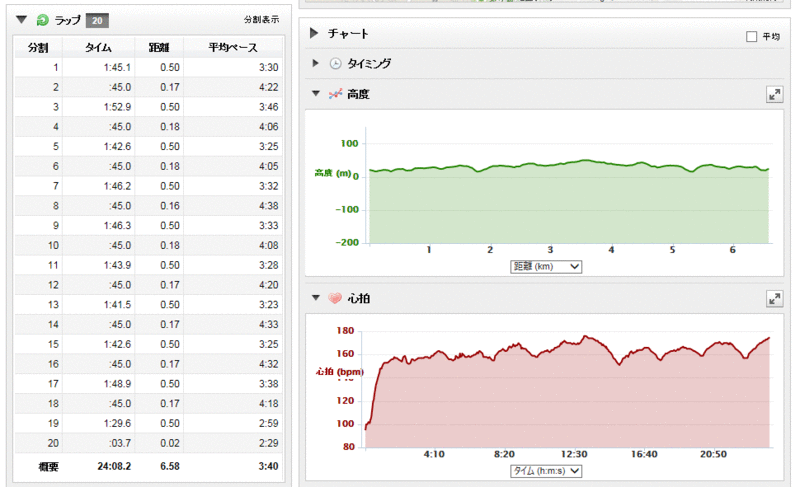Click the 分割表示 link
Viewport: 800px width, 487px height.
(x=261, y=20)
